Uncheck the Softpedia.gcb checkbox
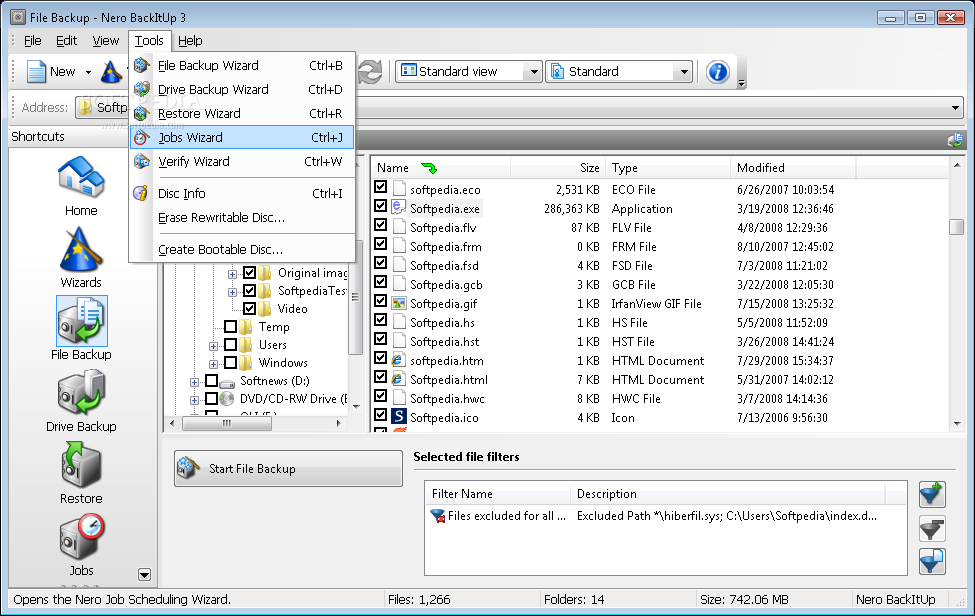Viewport: 975px width, 616px height. pyautogui.click(x=381, y=282)
